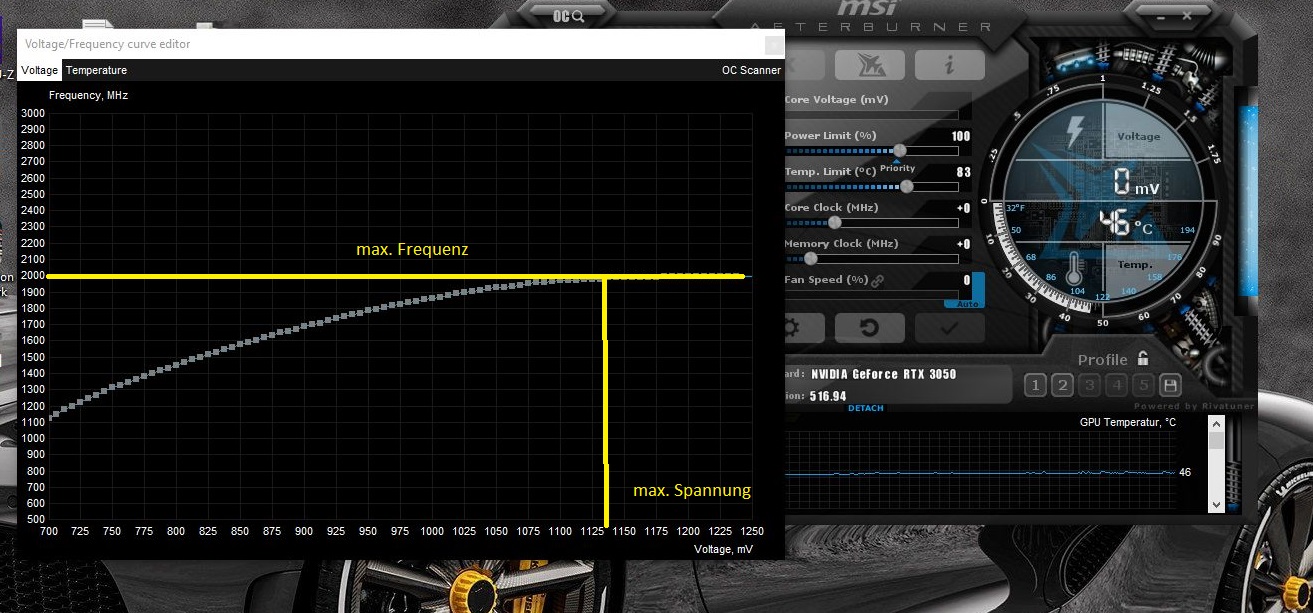
Task: Close the Afterburner window with X
Action: click(x=1187, y=15)
